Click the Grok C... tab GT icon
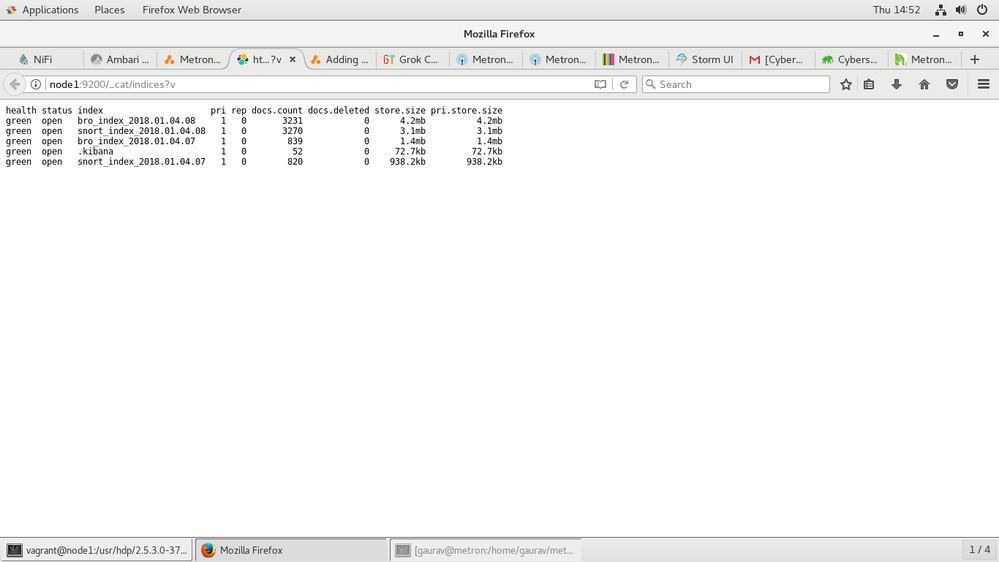 [x=389, y=59]
